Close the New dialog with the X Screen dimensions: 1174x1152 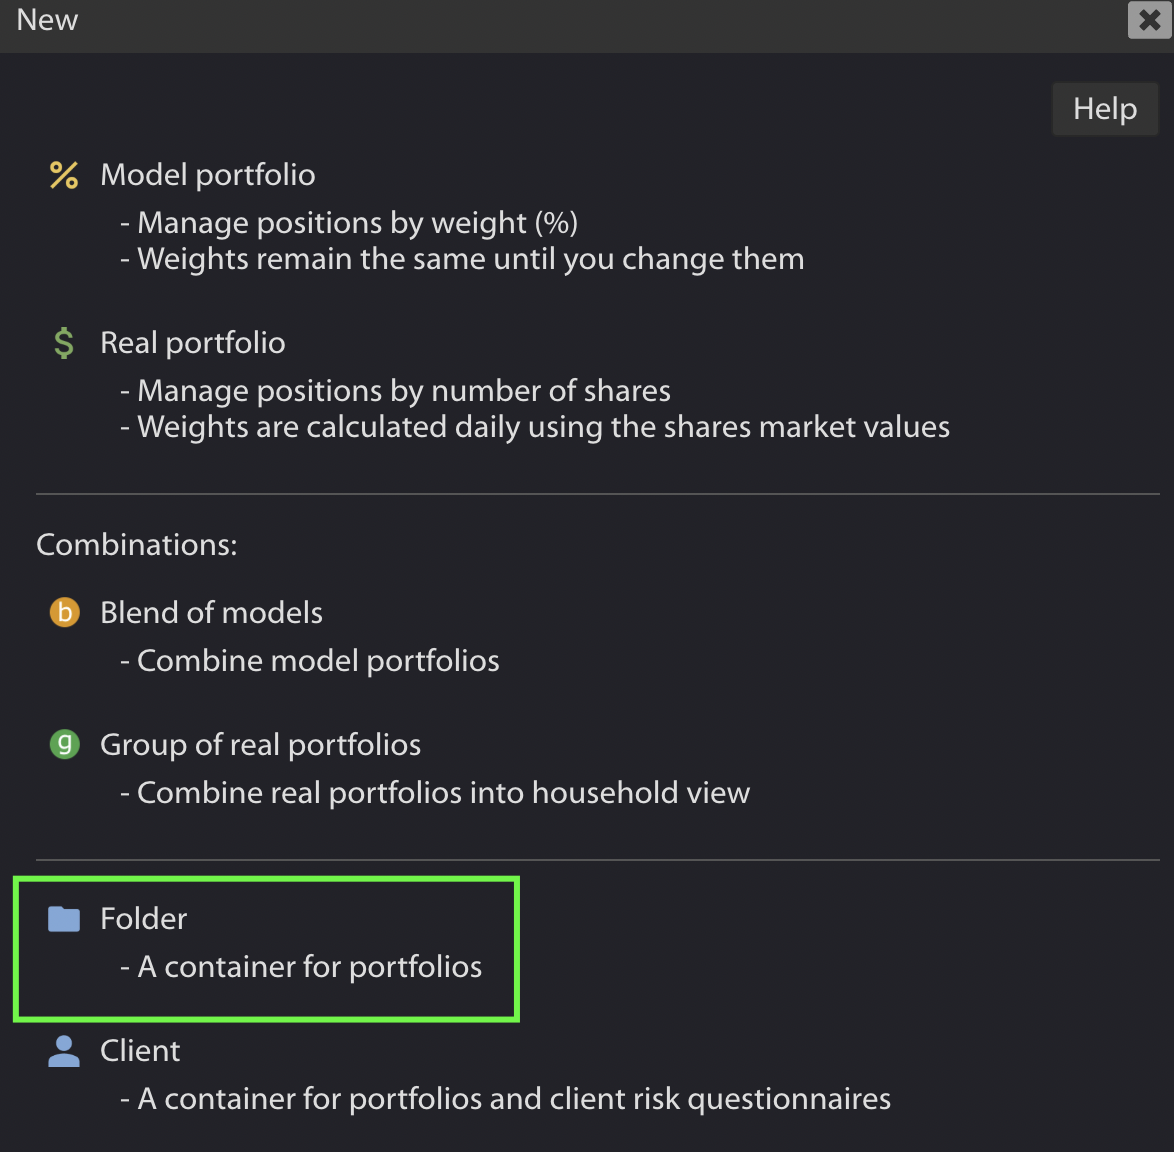1149,20
